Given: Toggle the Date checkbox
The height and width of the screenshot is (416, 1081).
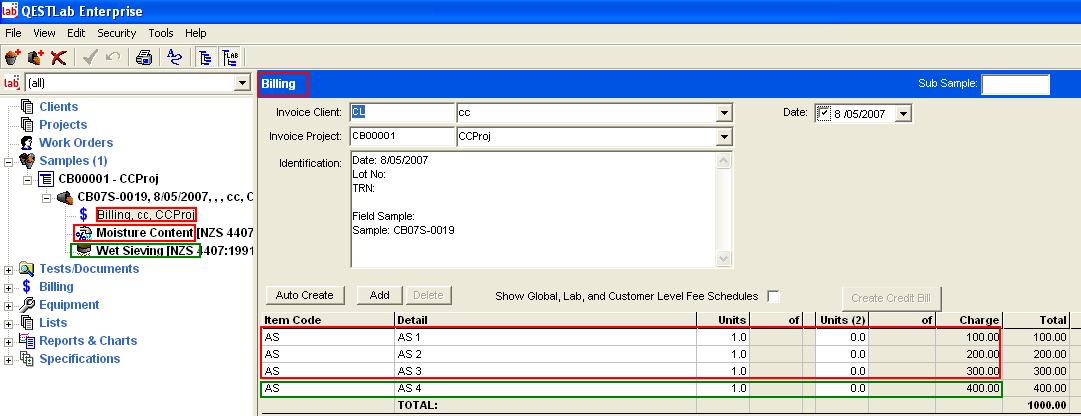Looking at the screenshot, I should point(824,113).
